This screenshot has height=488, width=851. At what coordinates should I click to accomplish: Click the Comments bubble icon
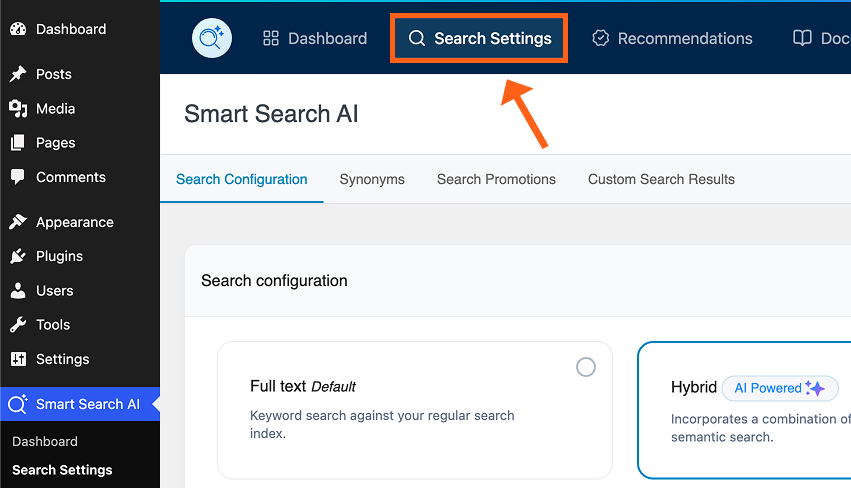click(18, 177)
